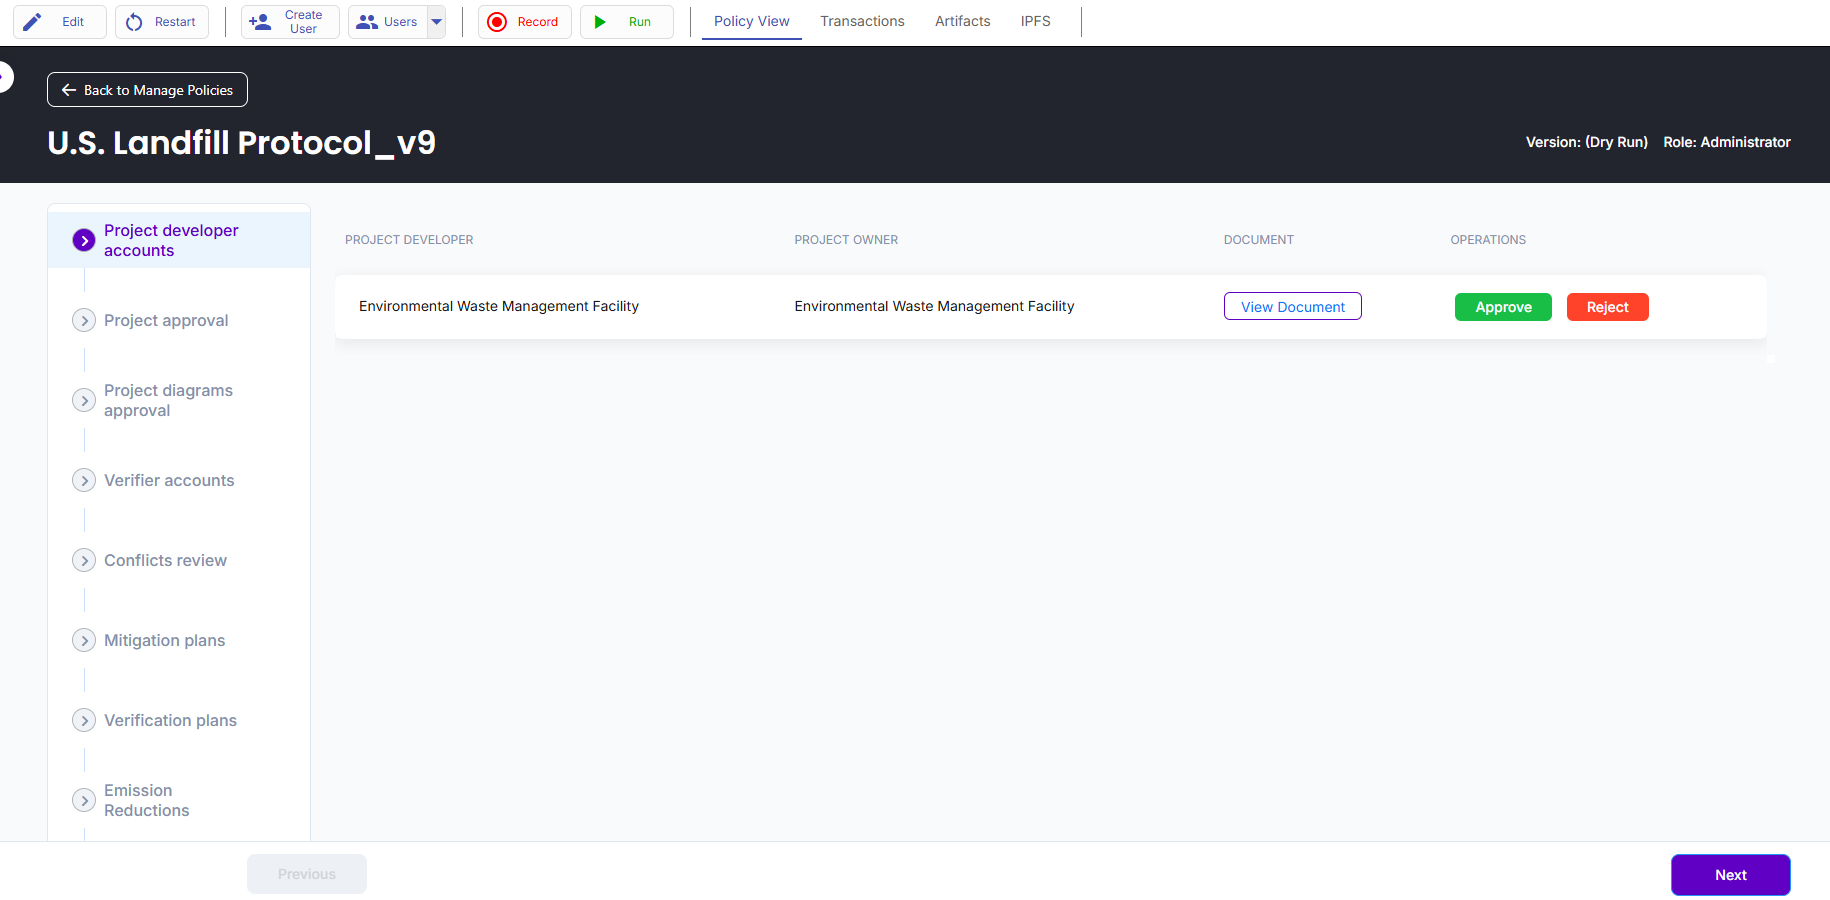Select Conflicts review in the sidebar

[165, 561]
